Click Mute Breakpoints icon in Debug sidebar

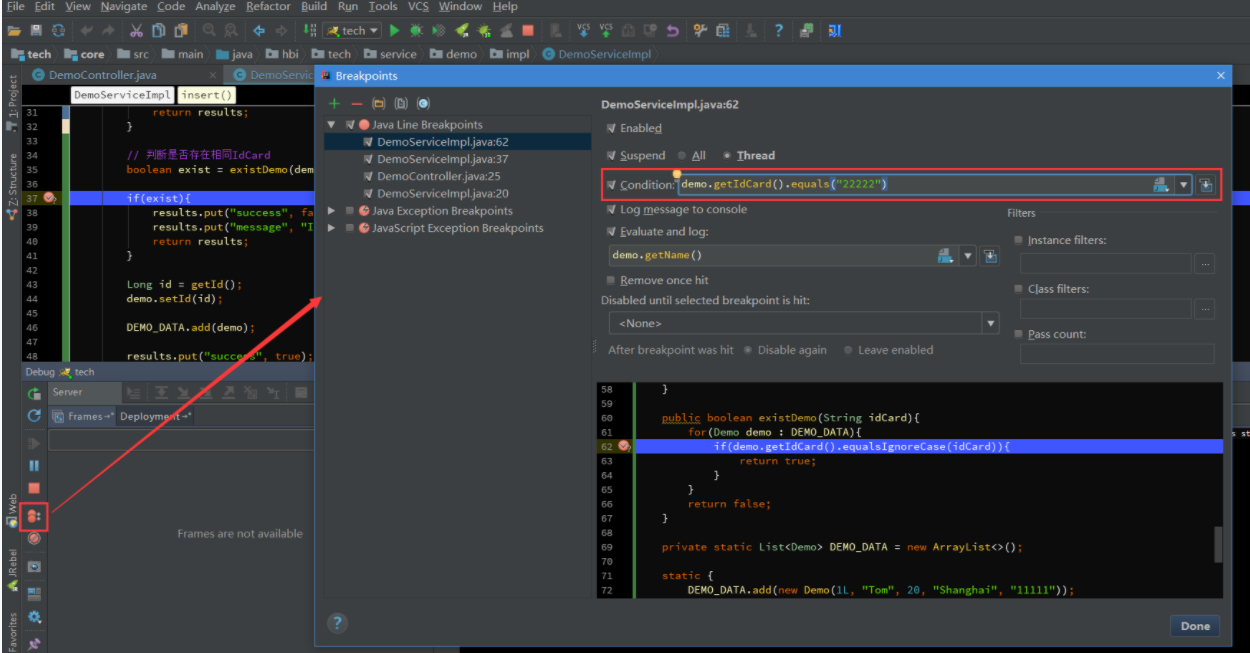tap(34, 538)
